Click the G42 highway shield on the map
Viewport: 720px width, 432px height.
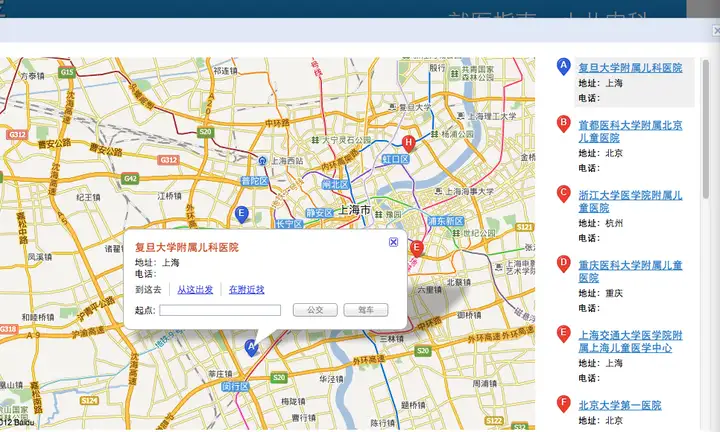tap(130, 179)
